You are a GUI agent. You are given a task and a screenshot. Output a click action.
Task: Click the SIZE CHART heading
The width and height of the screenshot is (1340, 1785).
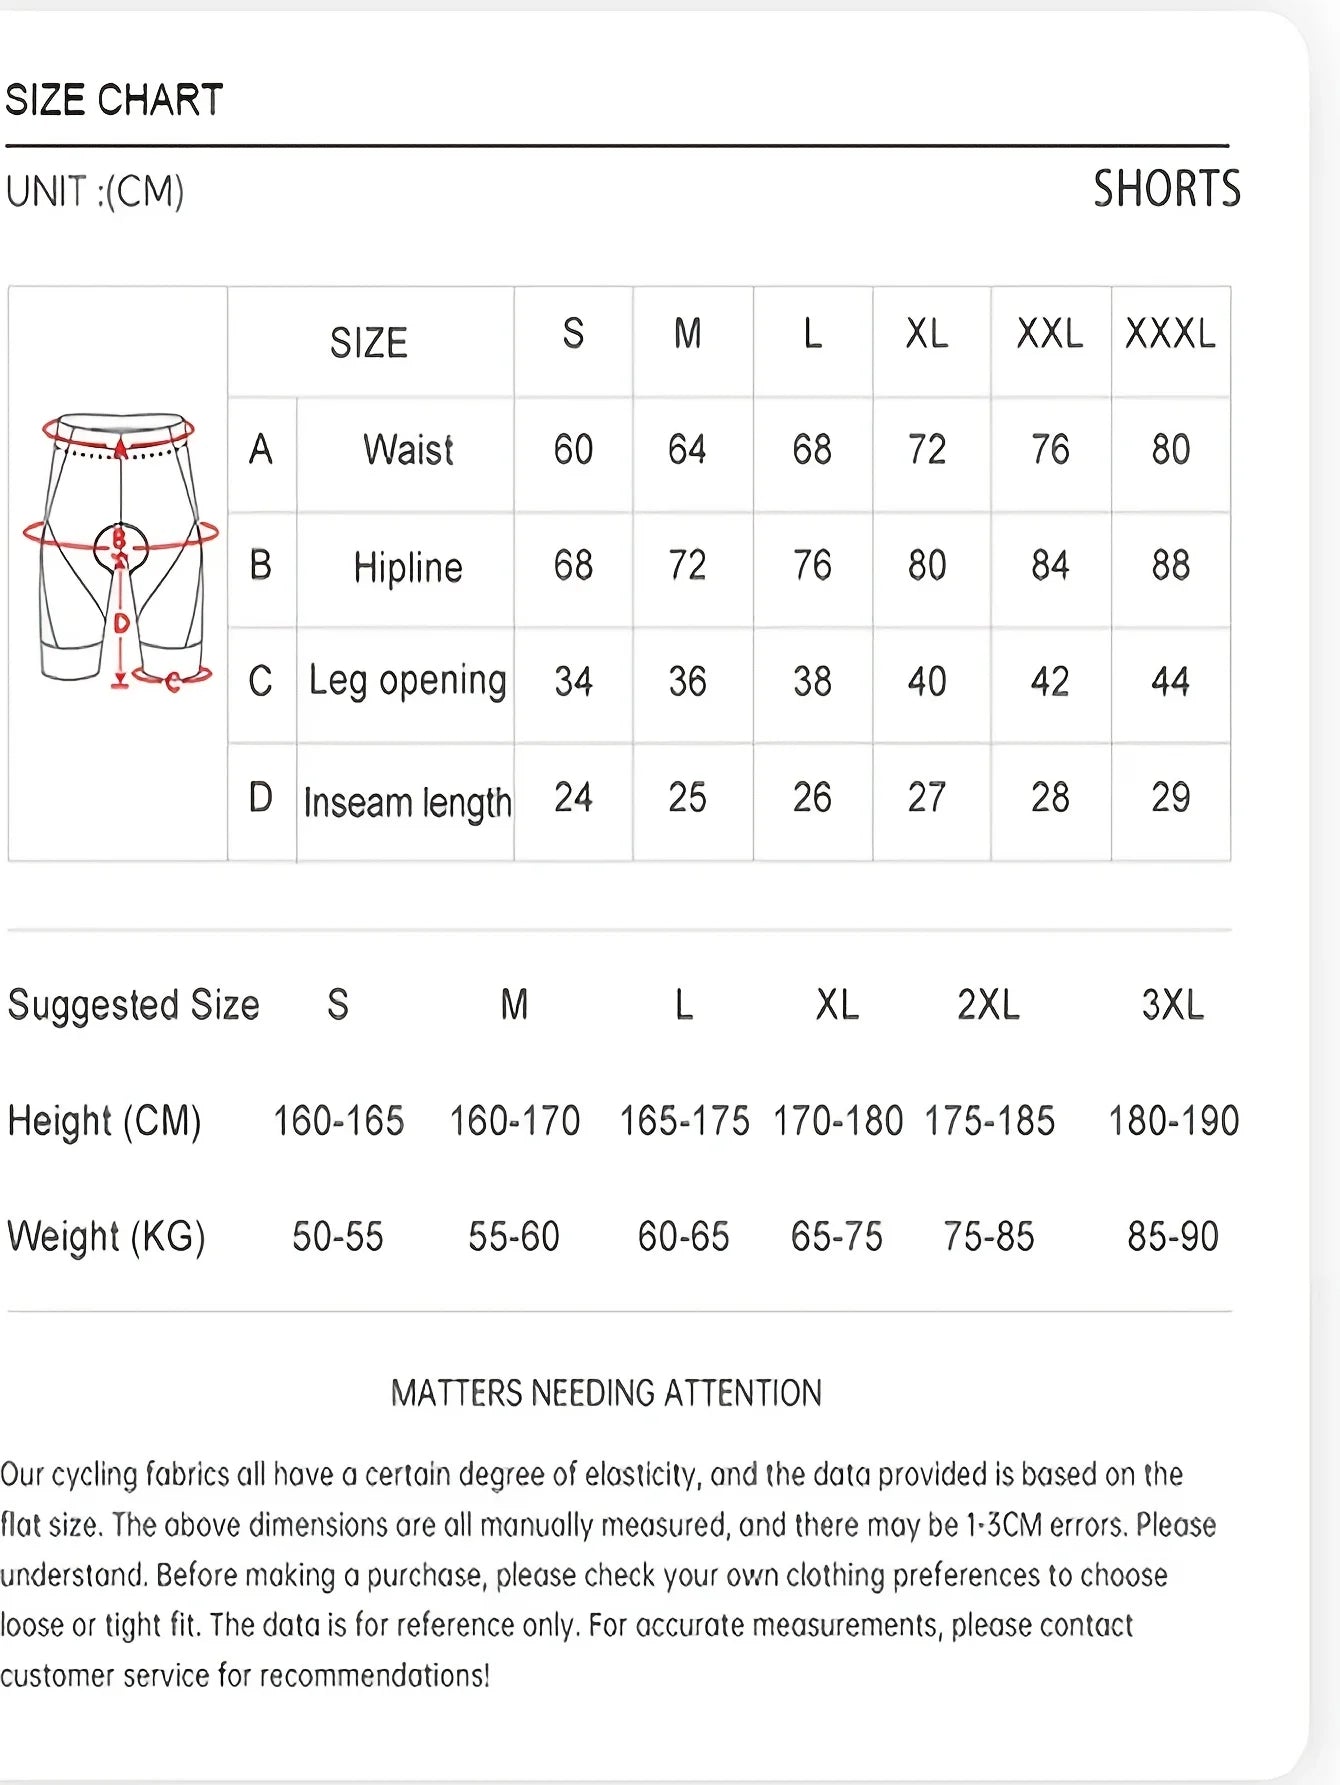click(114, 100)
